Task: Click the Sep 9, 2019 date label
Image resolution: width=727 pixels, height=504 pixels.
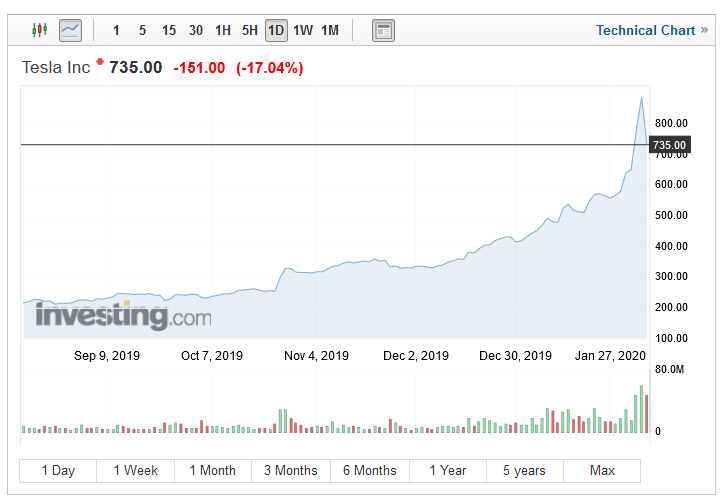Action: pyautogui.click(x=107, y=356)
